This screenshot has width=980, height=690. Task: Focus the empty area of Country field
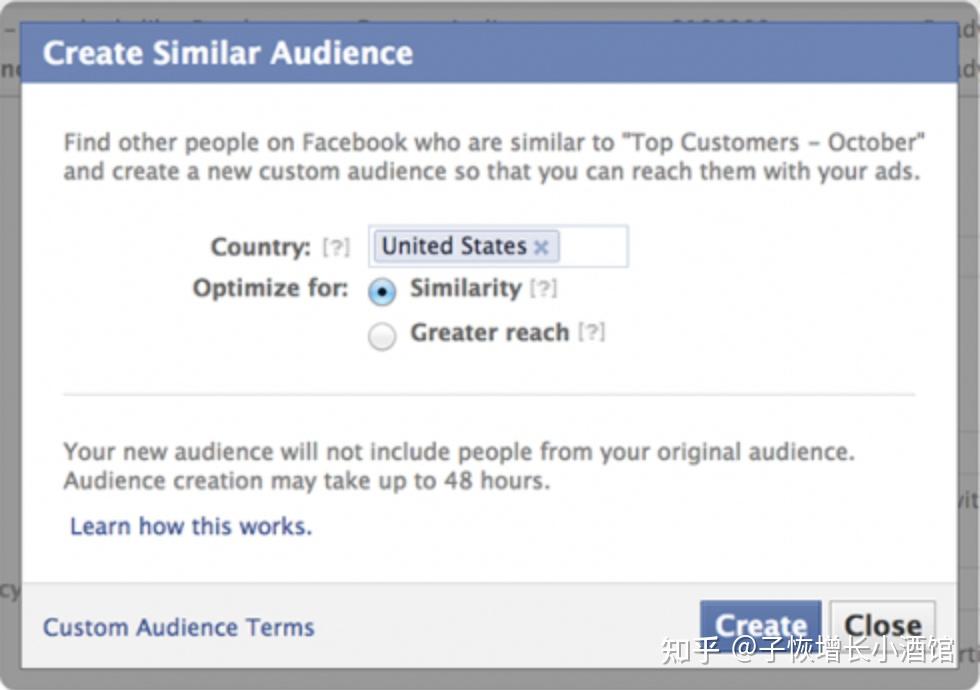[x=592, y=246]
